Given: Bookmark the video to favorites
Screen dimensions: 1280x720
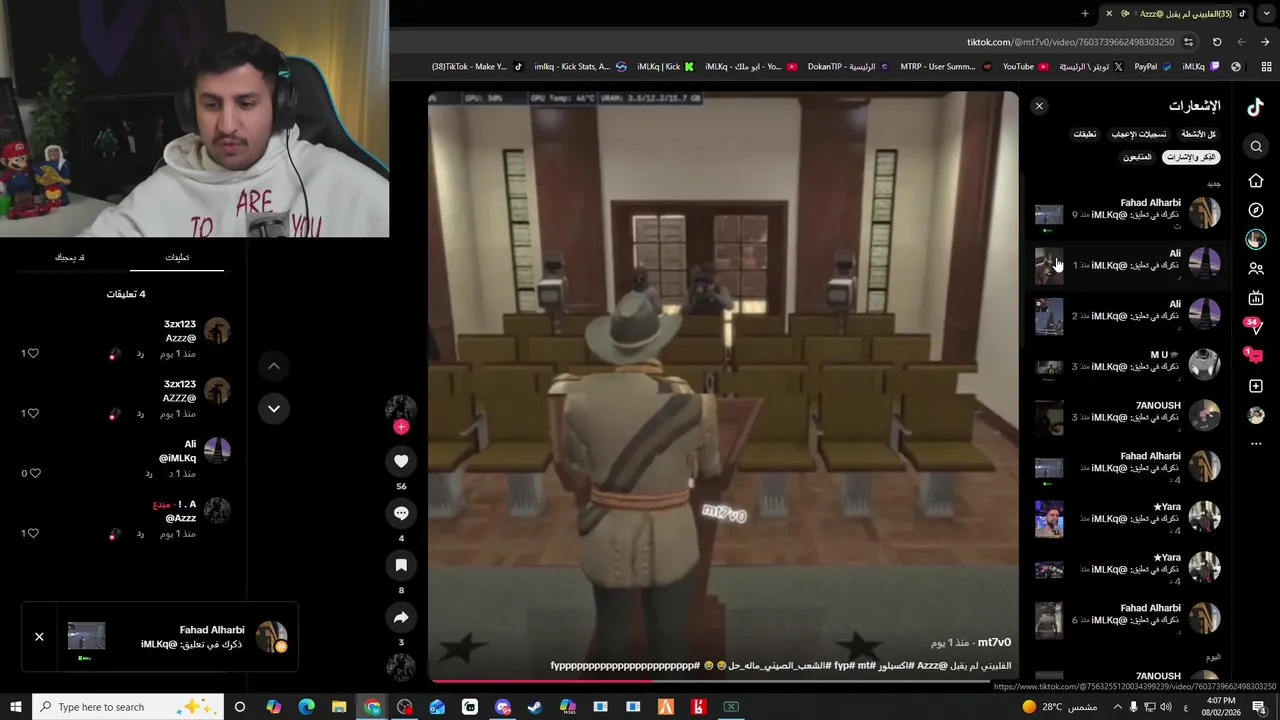Looking at the screenshot, I should click(x=401, y=565).
